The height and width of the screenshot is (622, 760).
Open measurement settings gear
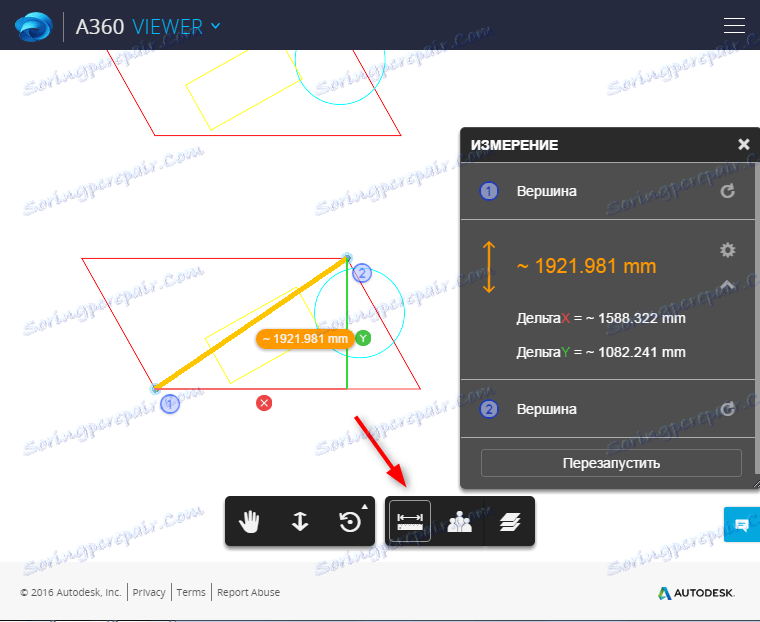pos(728,250)
